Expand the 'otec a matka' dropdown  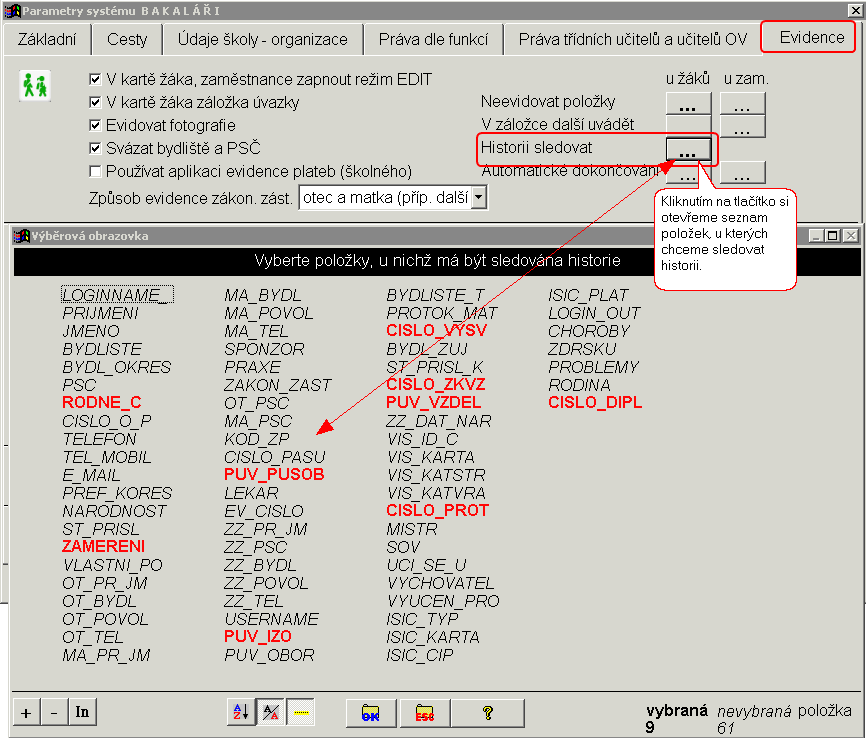[479, 197]
